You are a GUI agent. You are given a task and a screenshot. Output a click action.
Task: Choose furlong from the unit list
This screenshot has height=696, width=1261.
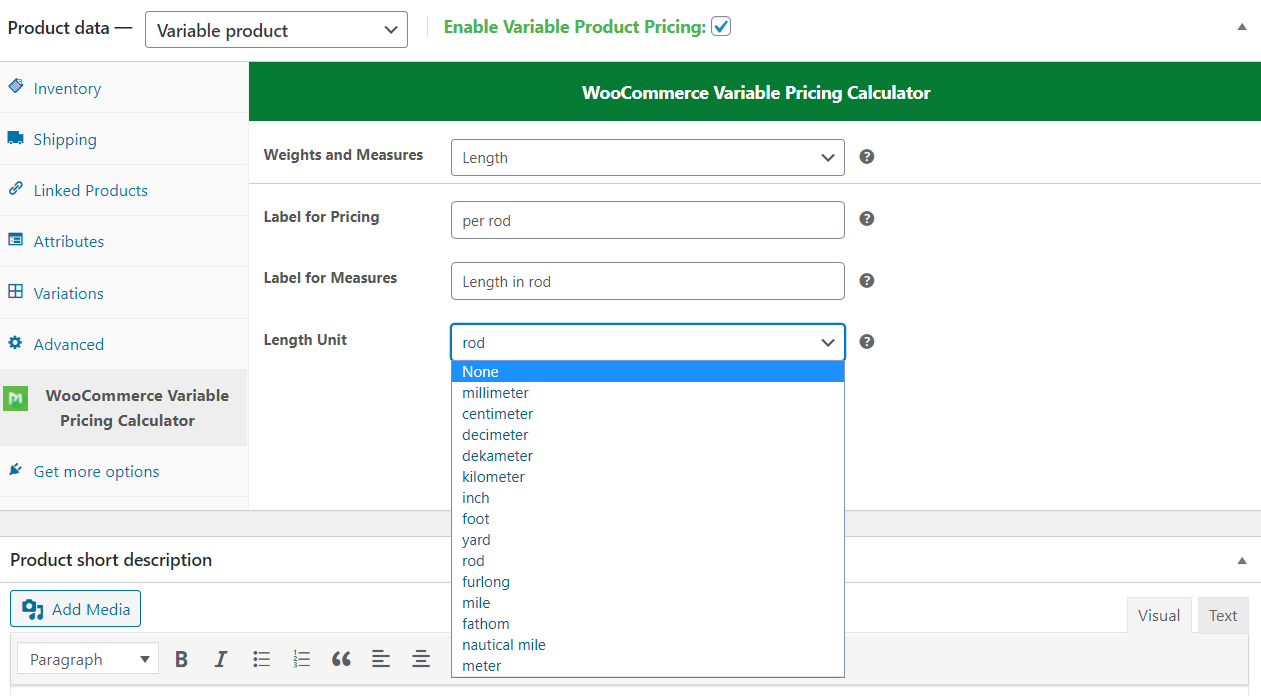point(486,582)
